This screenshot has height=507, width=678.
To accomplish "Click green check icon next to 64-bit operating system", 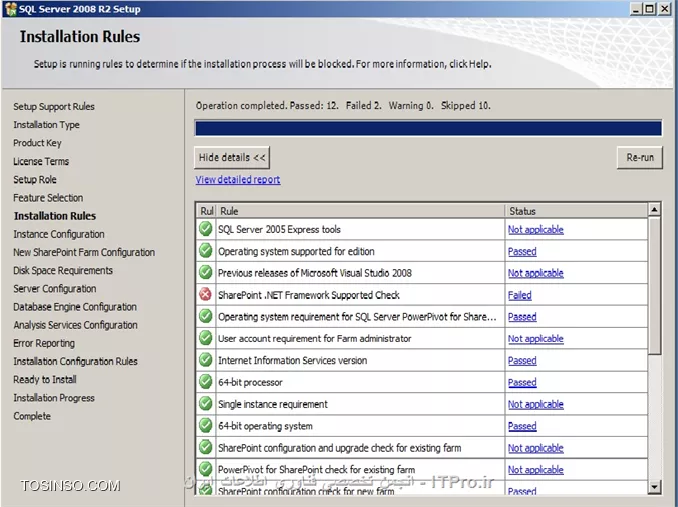I will (x=206, y=426).
